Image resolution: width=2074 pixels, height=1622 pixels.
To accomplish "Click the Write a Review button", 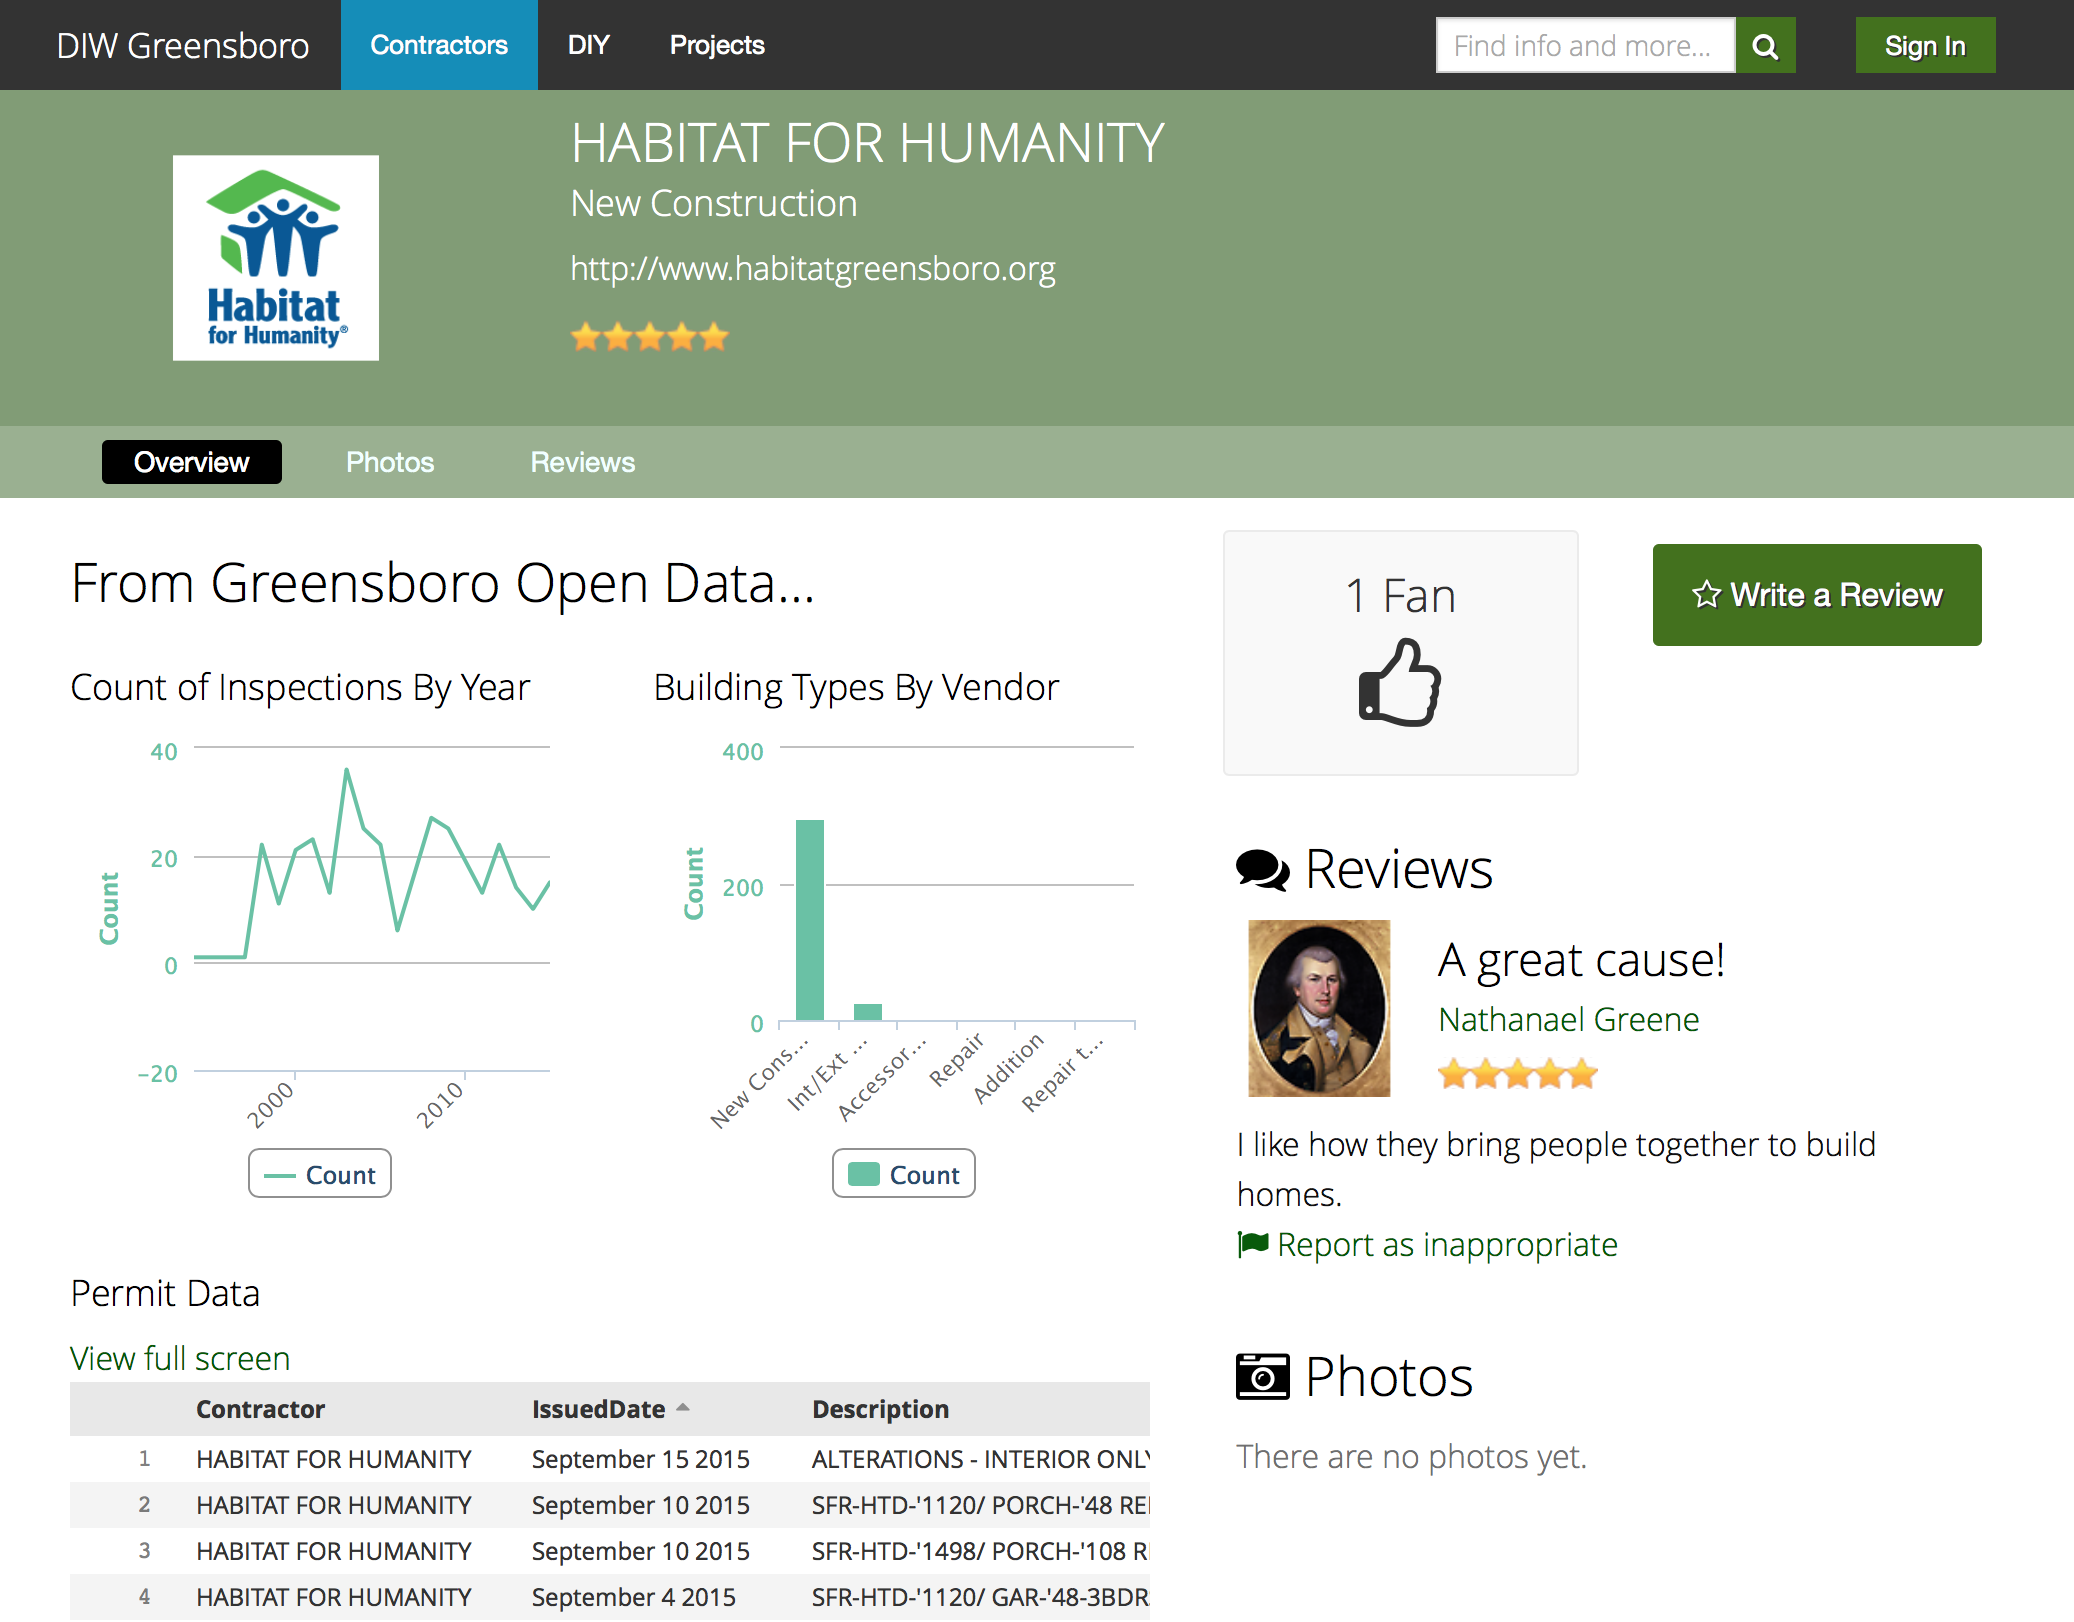I will click(1817, 595).
